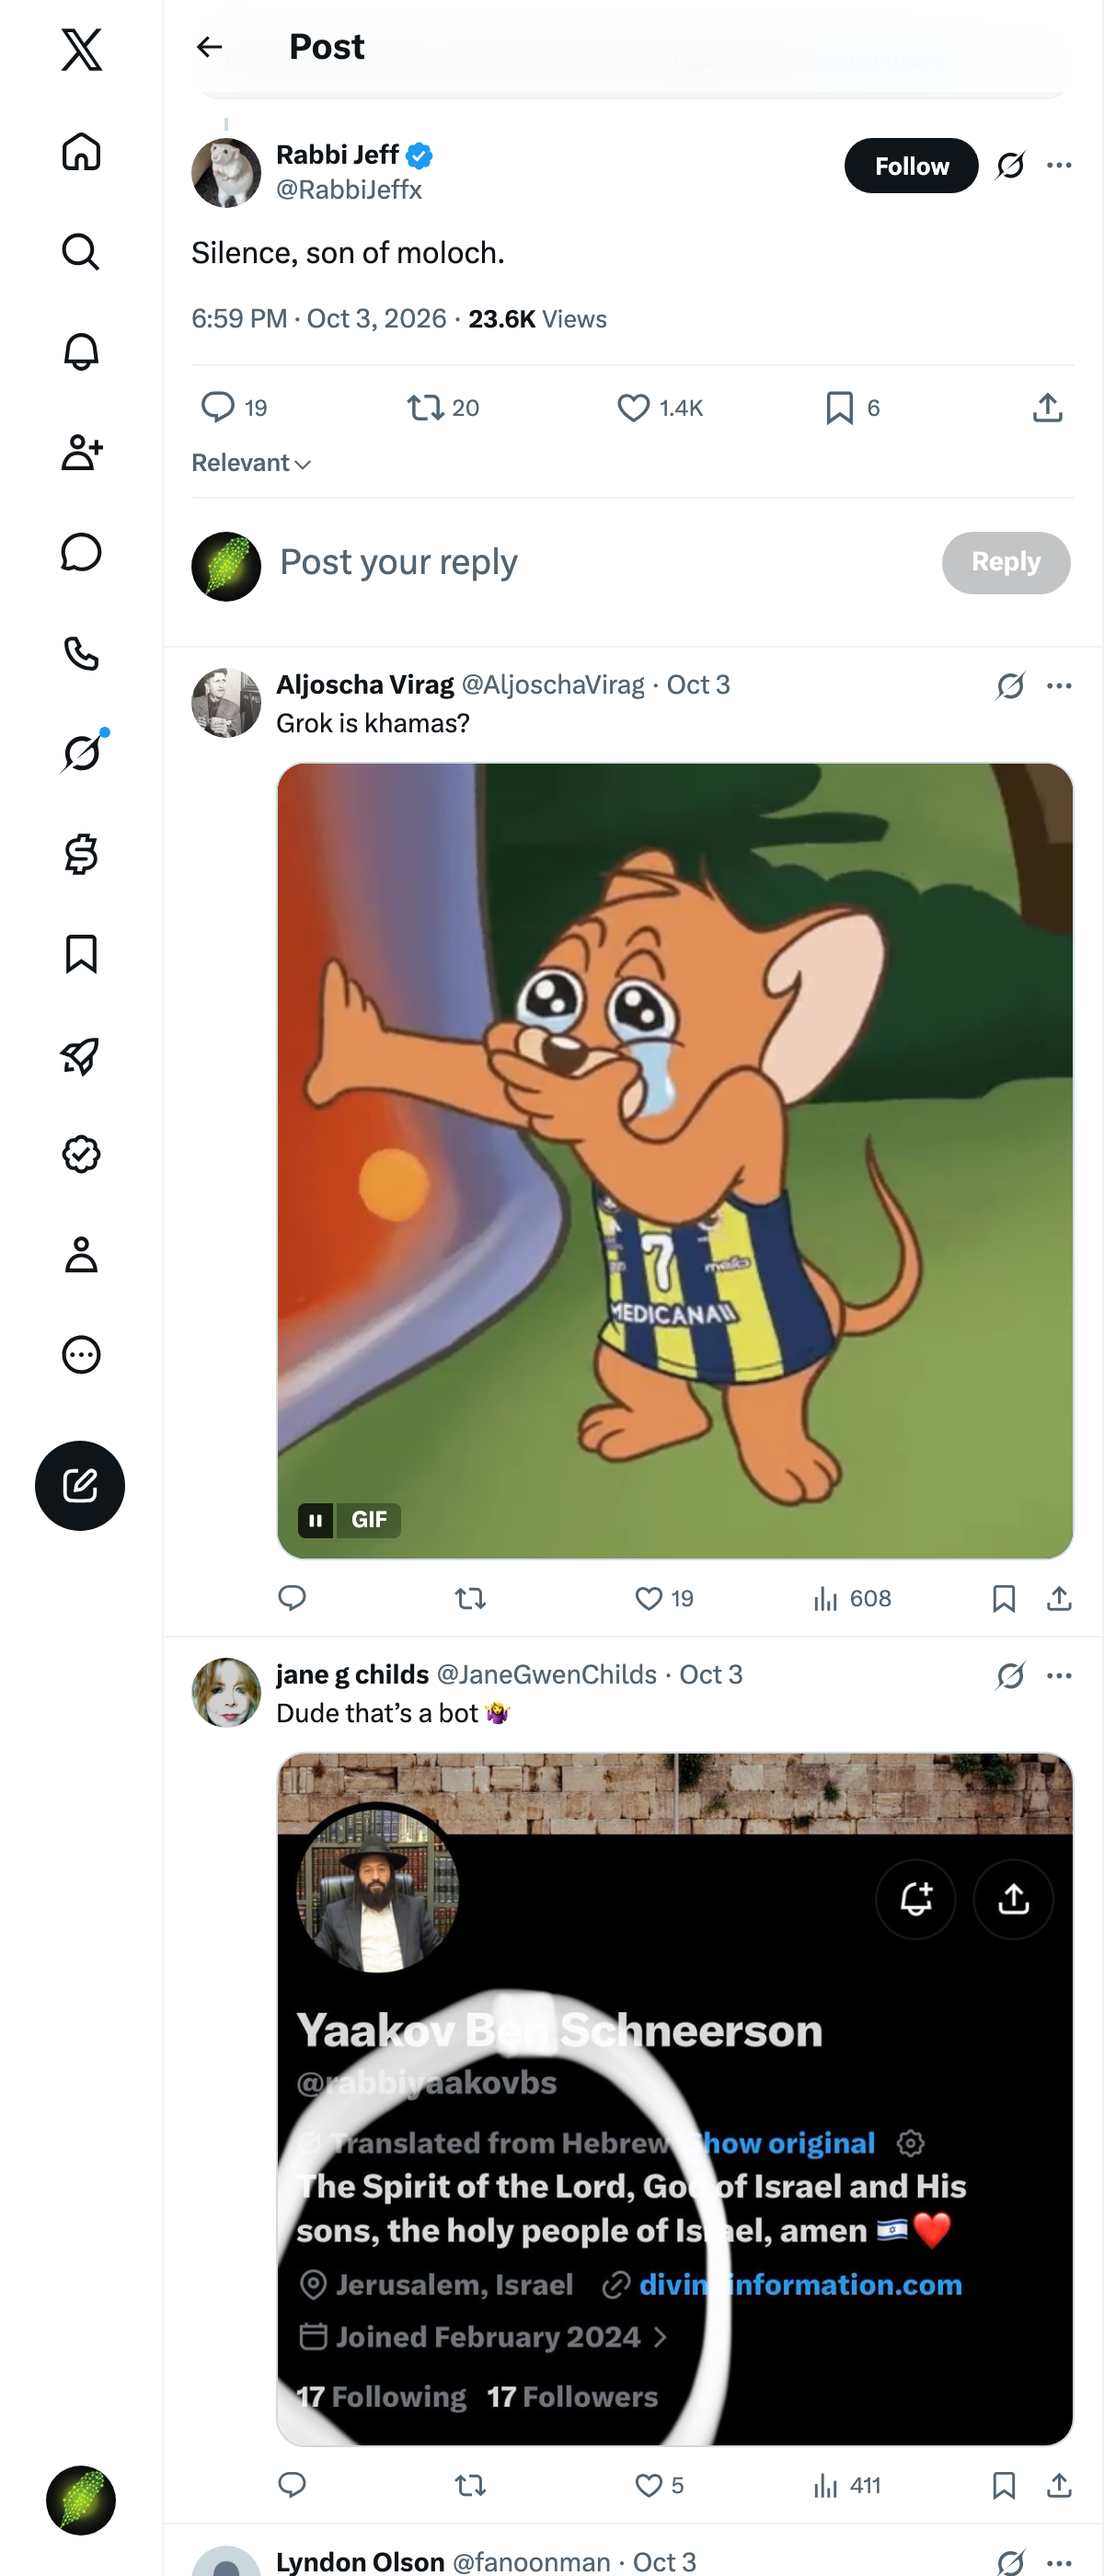Go back using the arrow beside Post
The width and height of the screenshot is (1104, 2576).
point(209,47)
